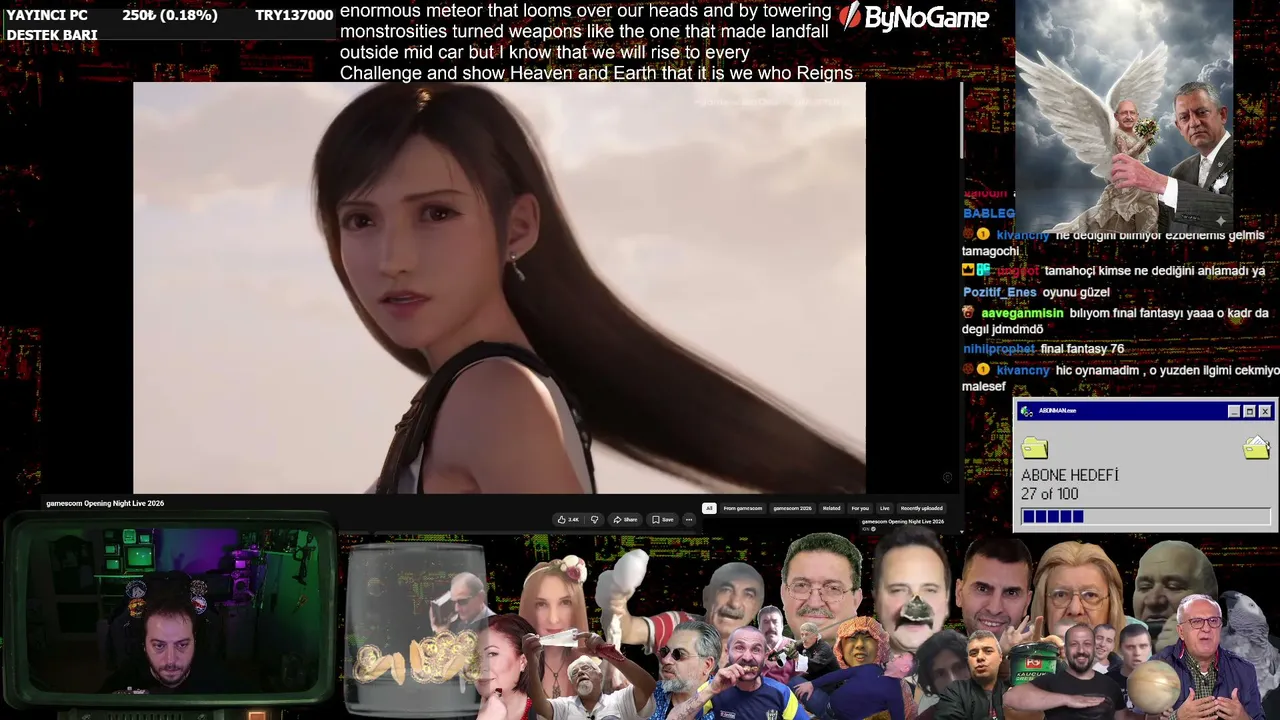The image size is (1280, 720).
Task: Open the suggested "gamescom Opening Night Live 2026" video
Action: click(903, 522)
